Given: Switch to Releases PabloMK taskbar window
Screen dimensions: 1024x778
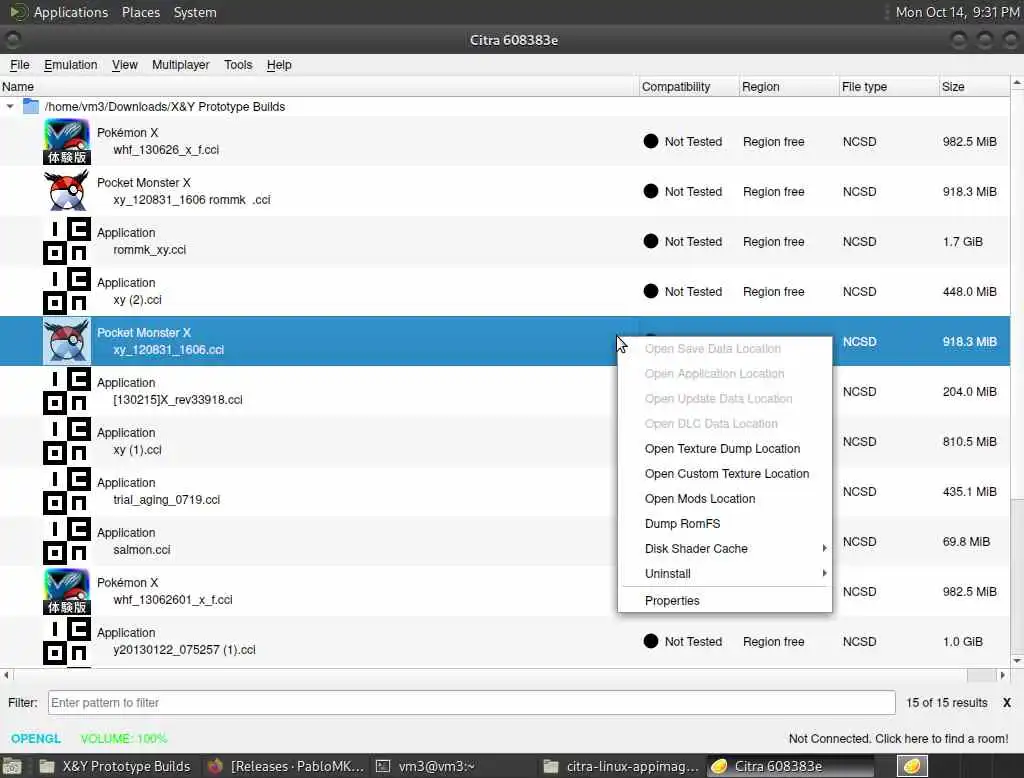Looking at the screenshot, I should pyautogui.click(x=285, y=766).
